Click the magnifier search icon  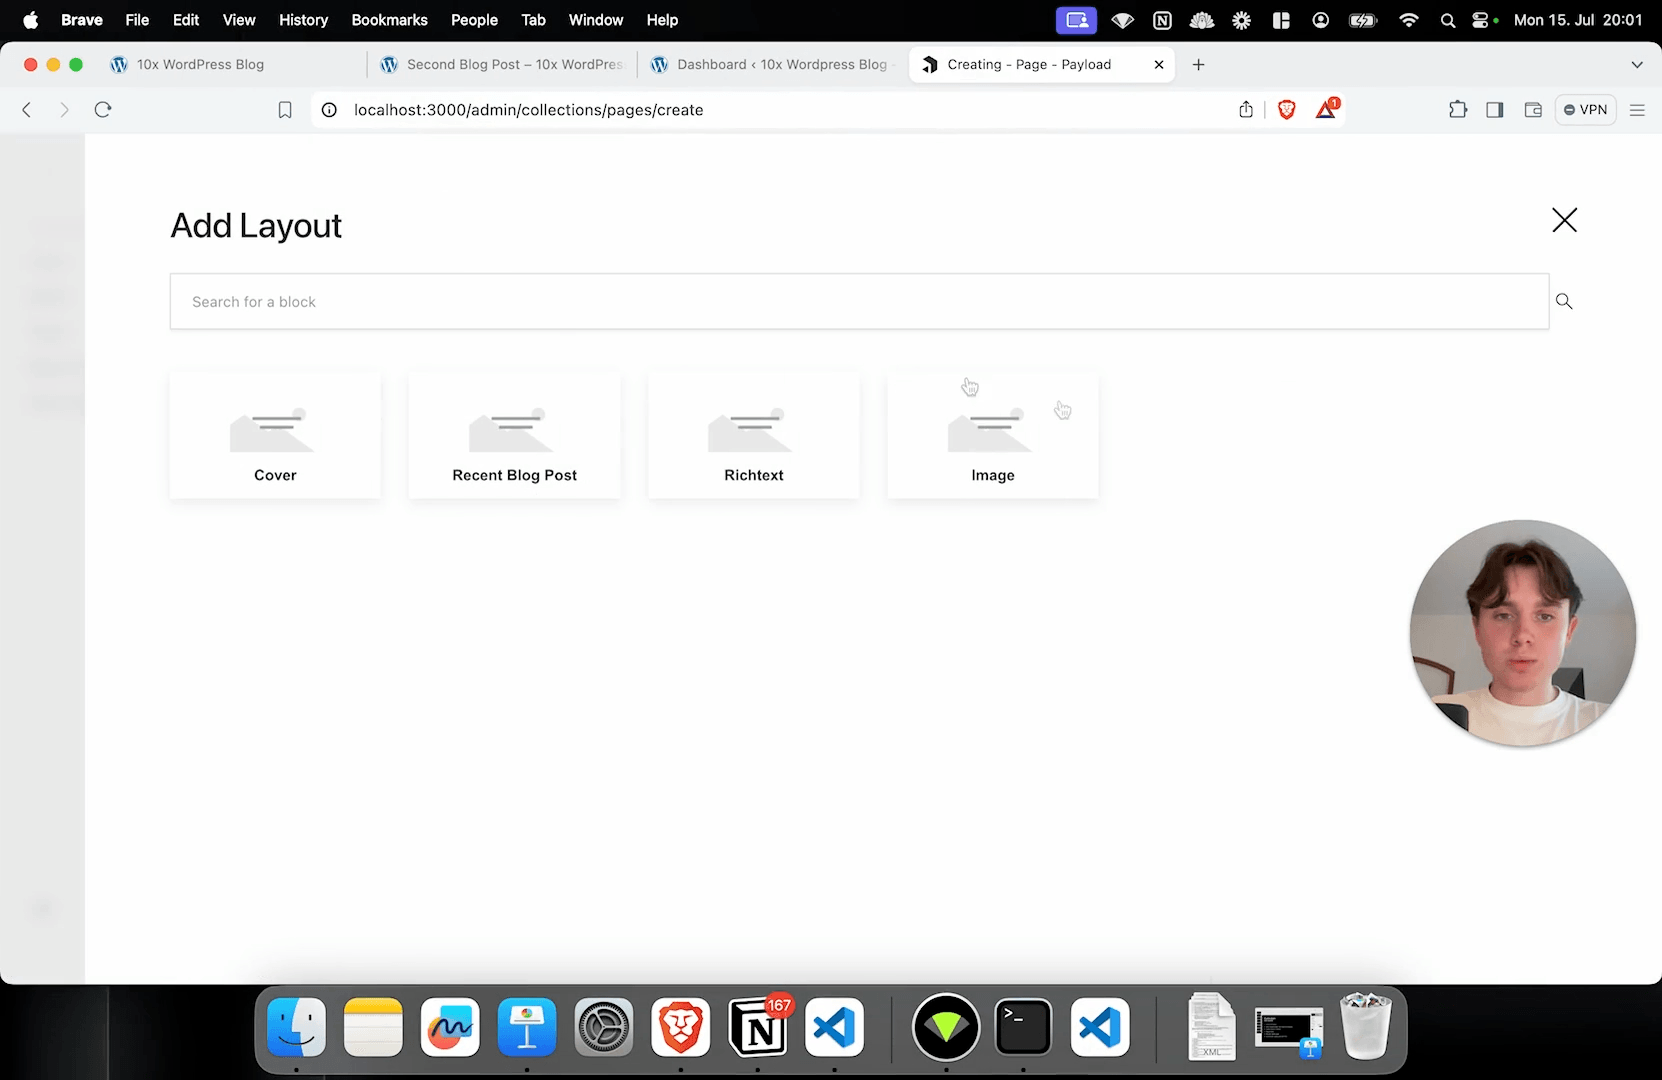(x=1564, y=301)
